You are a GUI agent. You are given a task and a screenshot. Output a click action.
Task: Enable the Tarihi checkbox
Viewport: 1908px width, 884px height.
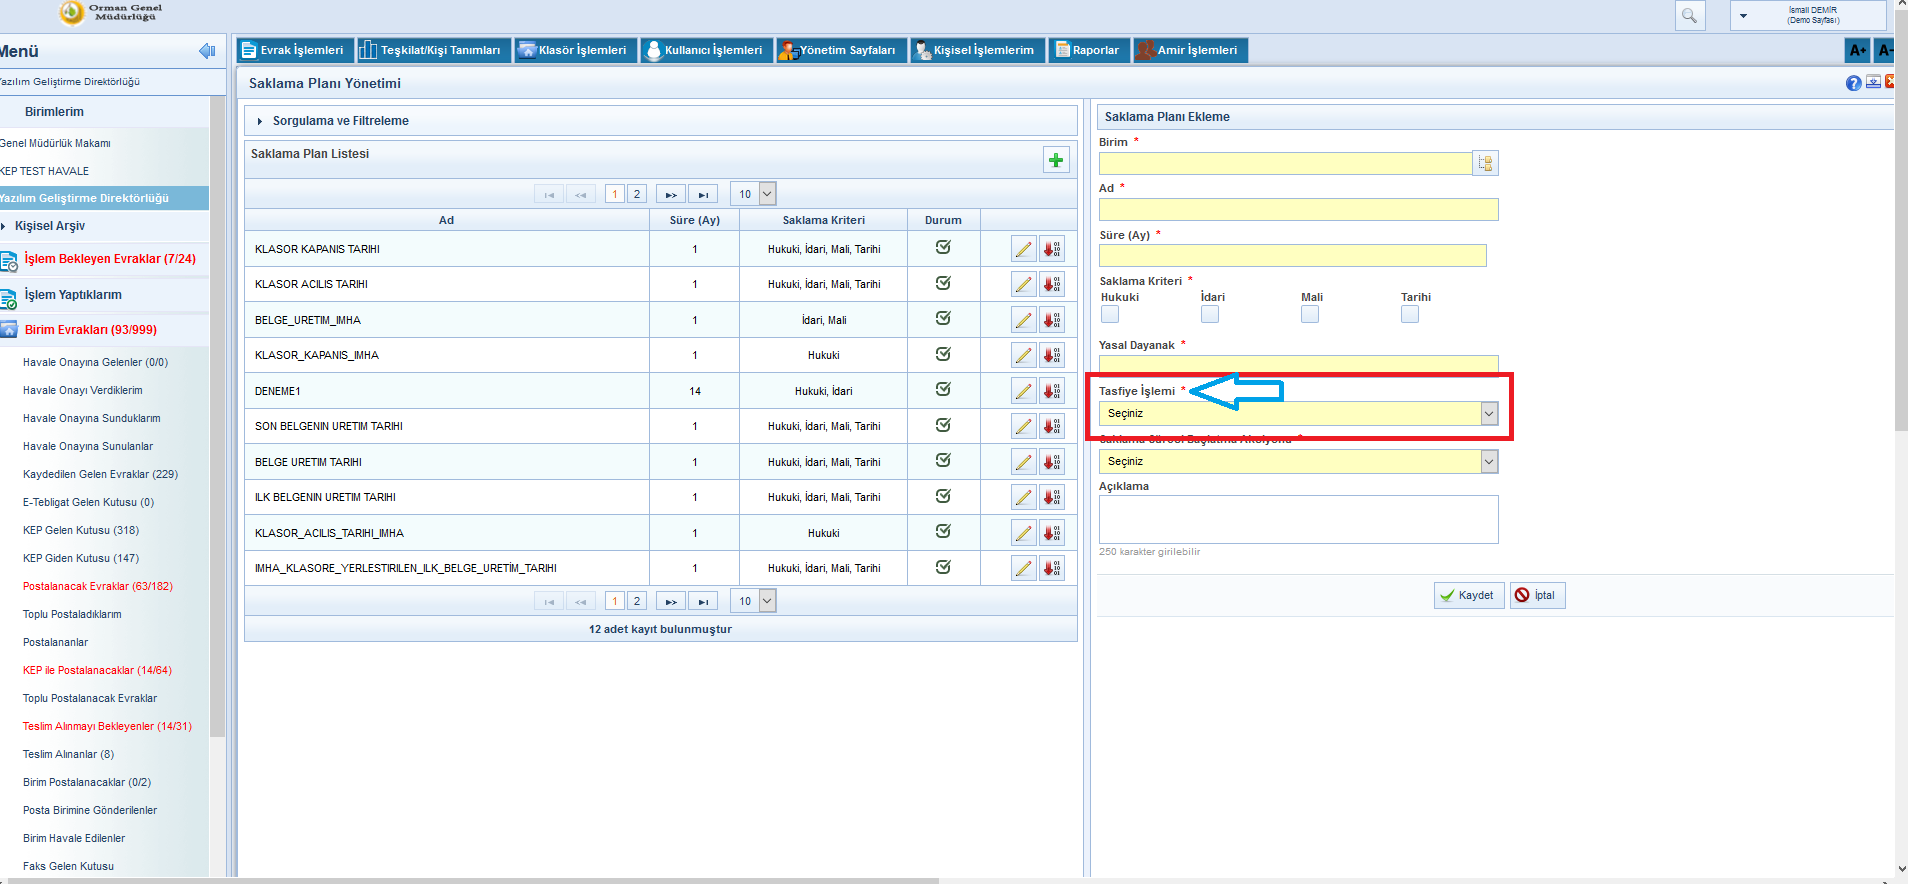(1409, 314)
